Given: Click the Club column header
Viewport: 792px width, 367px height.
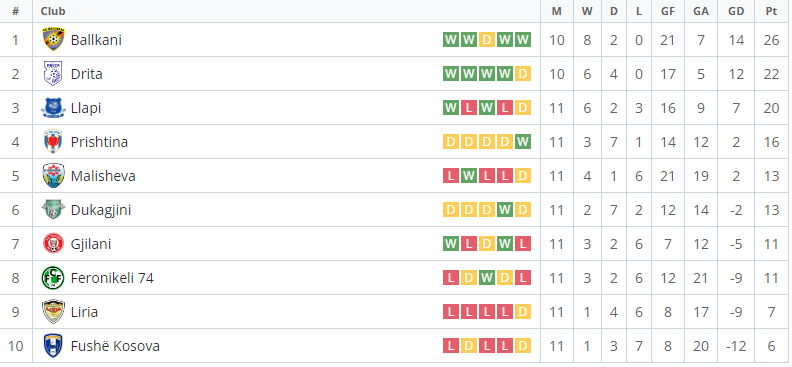Looking at the screenshot, I should coord(53,11).
